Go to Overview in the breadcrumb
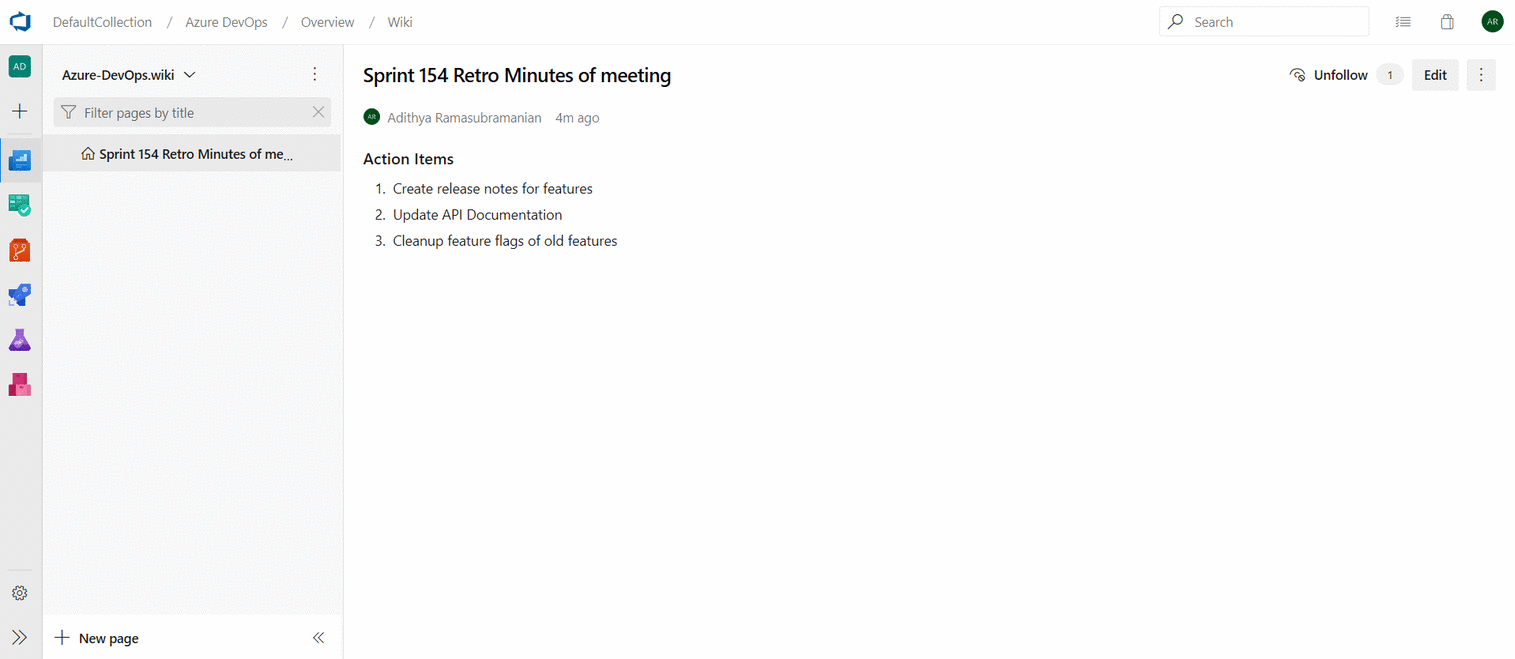This screenshot has height=659, width=1515. (327, 21)
